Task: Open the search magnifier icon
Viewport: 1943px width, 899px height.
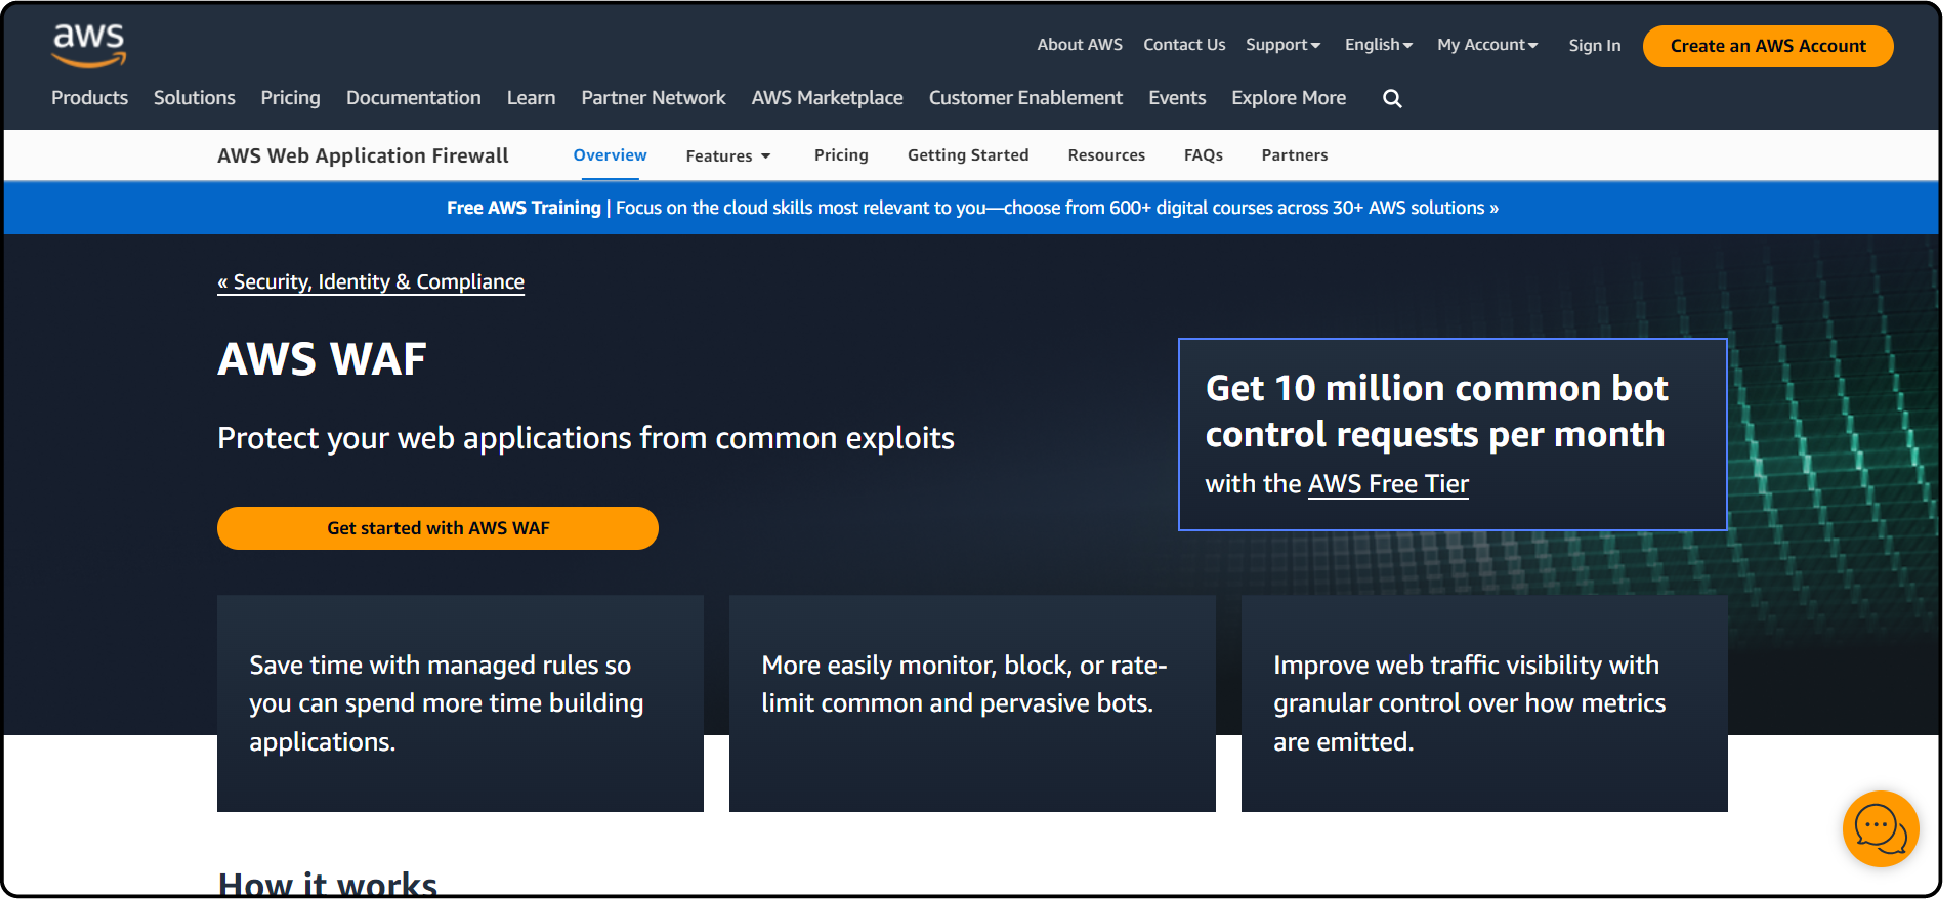Action: pos(1392,98)
